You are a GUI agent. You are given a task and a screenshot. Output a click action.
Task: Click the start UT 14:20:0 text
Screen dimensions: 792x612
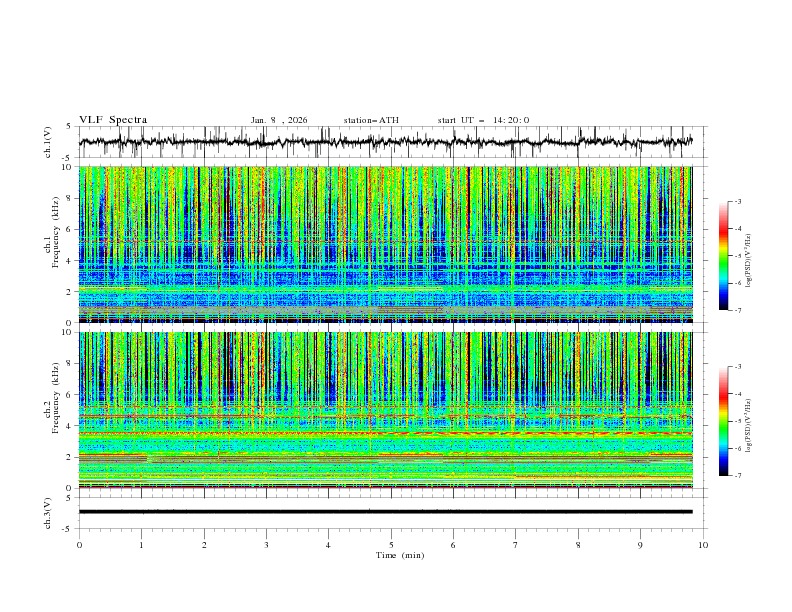(483, 120)
